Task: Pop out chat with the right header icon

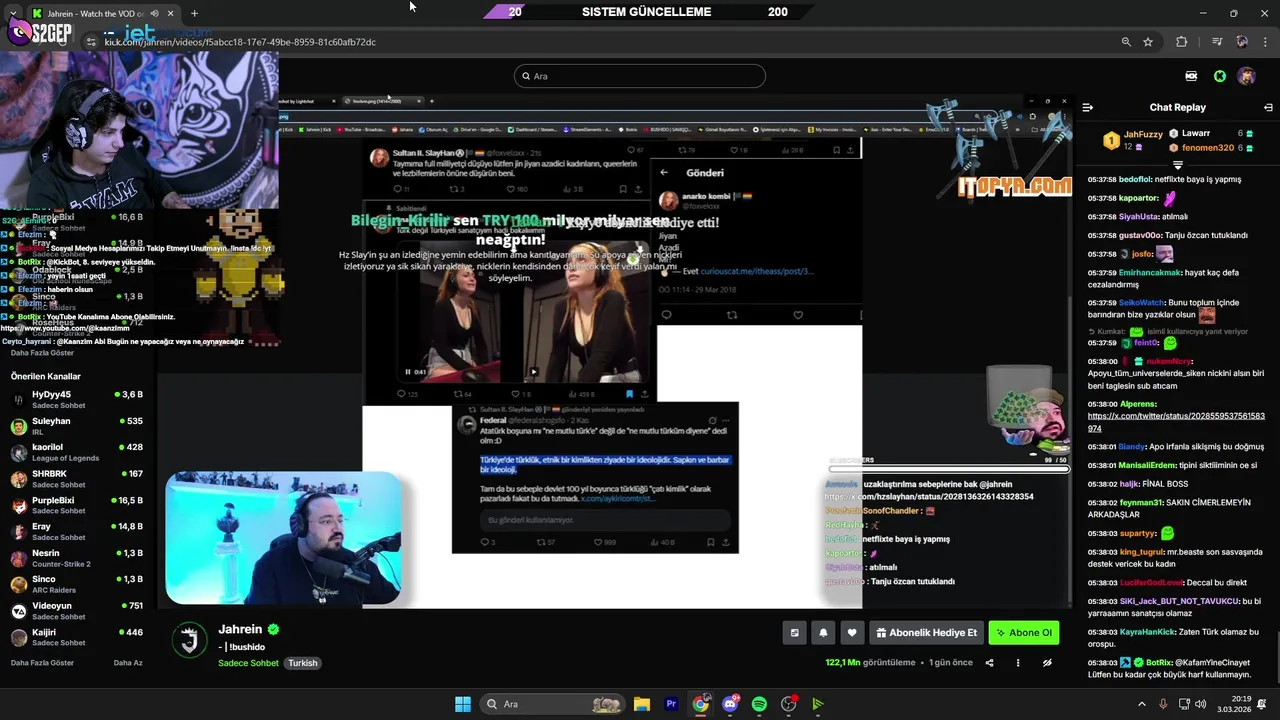Action: coord(1268,107)
